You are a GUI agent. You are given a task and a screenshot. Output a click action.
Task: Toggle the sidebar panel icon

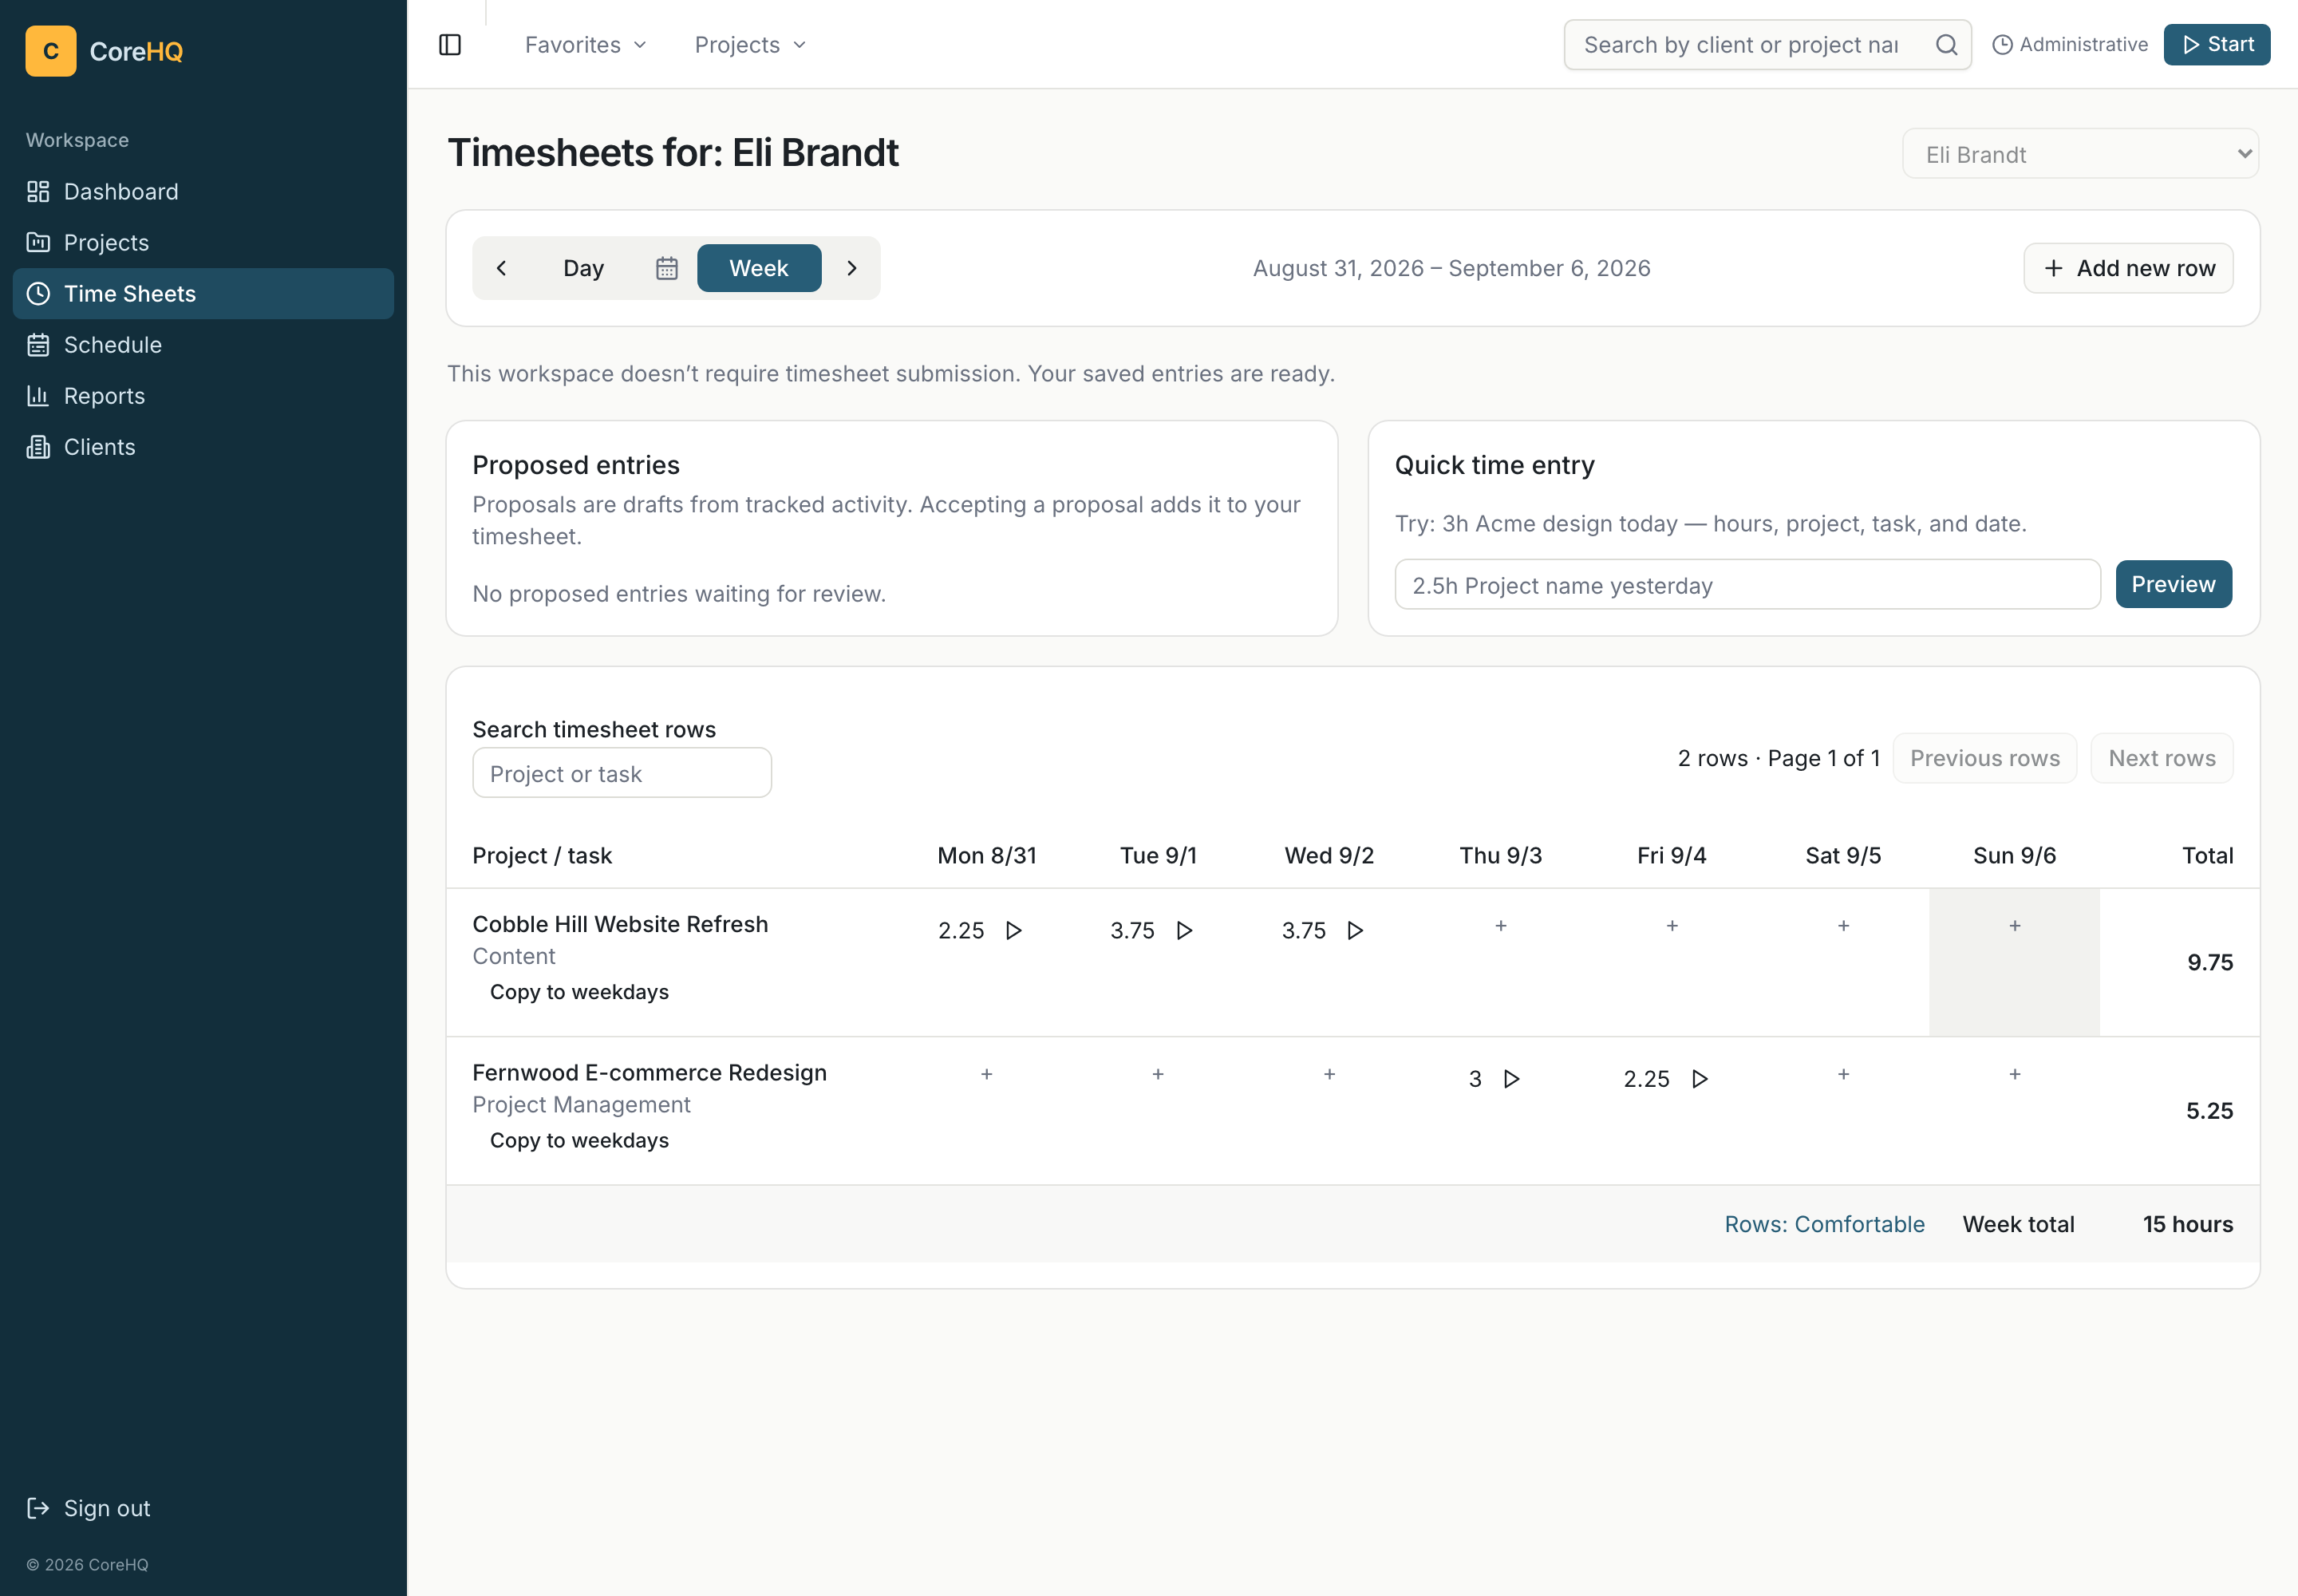[x=450, y=45]
